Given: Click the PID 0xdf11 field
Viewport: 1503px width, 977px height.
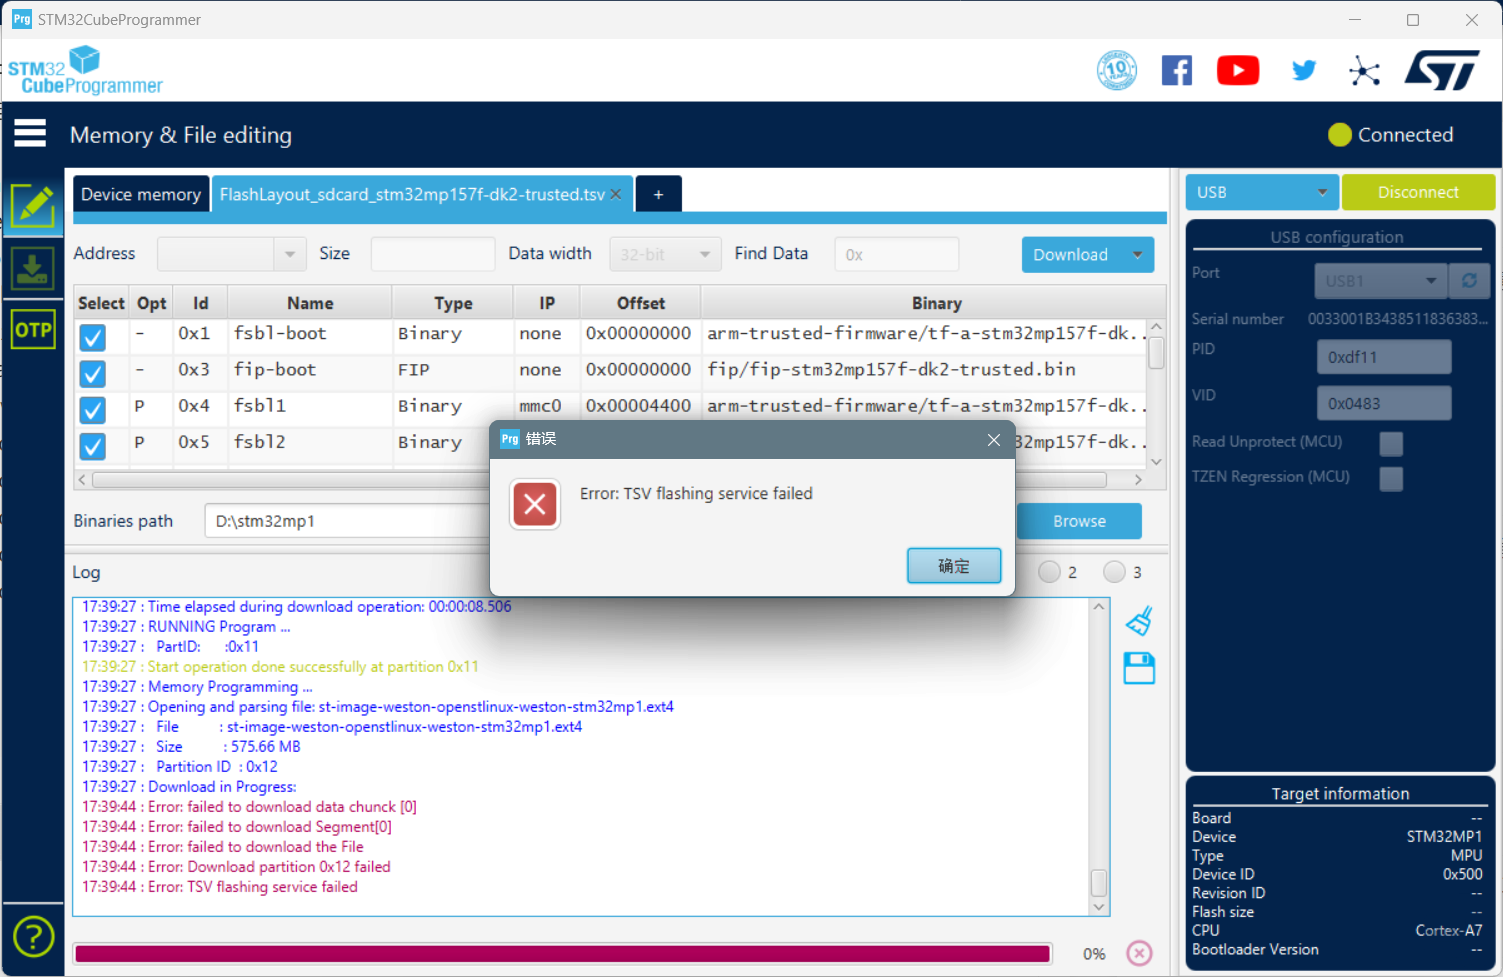Looking at the screenshot, I should tap(1383, 357).
